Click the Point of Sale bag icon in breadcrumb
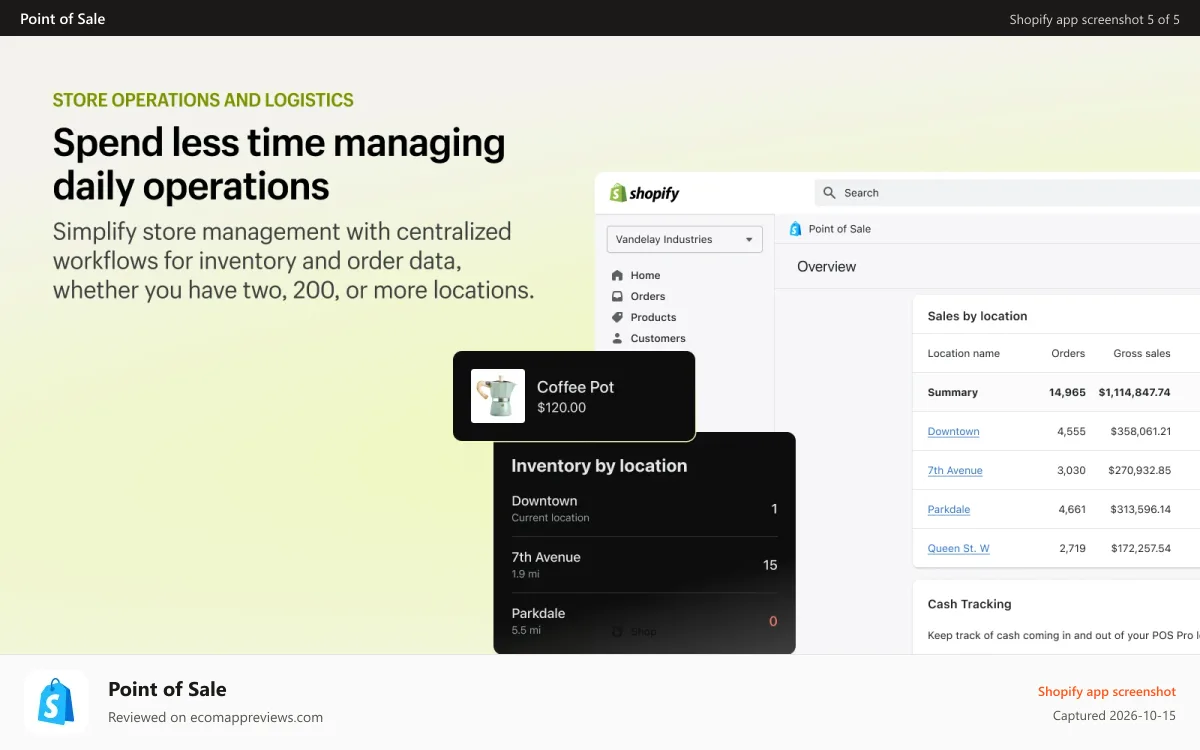The height and width of the screenshot is (750, 1200). point(796,229)
